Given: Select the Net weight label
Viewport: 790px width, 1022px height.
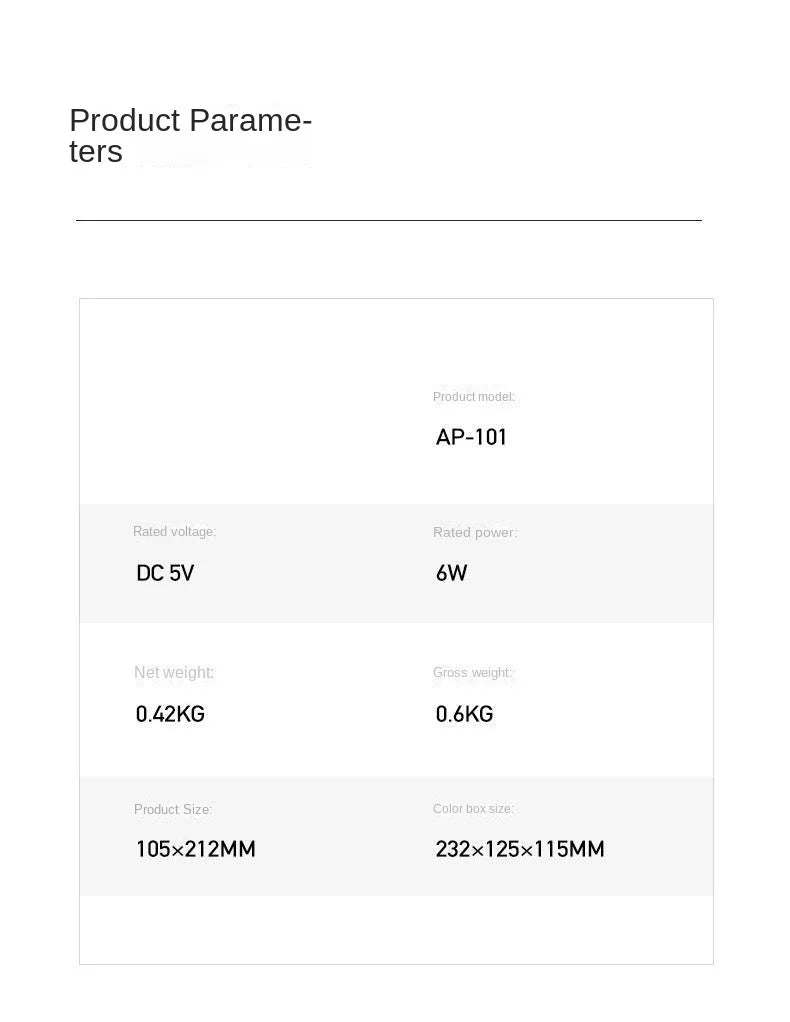Looking at the screenshot, I should [x=174, y=672].
